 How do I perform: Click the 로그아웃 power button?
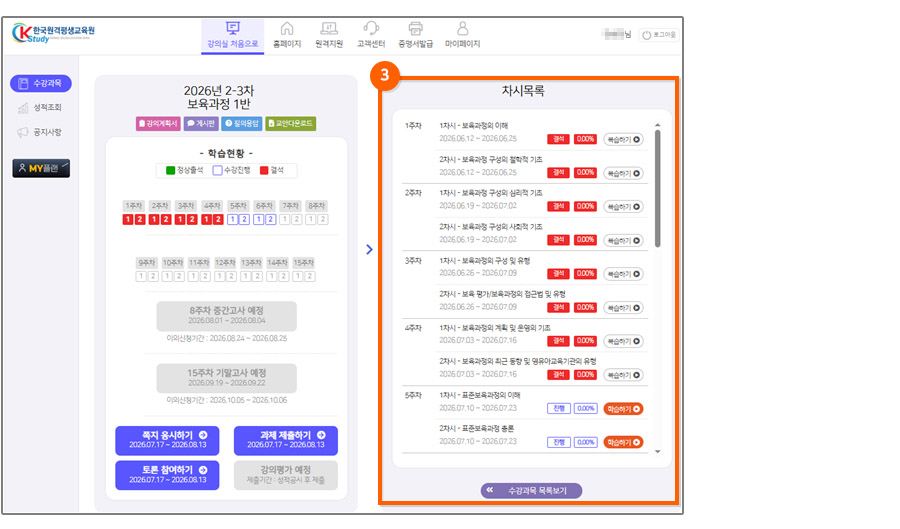(x=659, y=35)
